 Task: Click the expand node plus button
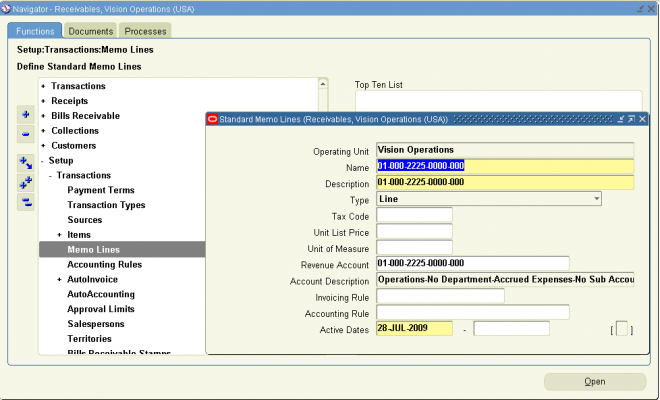26,115
